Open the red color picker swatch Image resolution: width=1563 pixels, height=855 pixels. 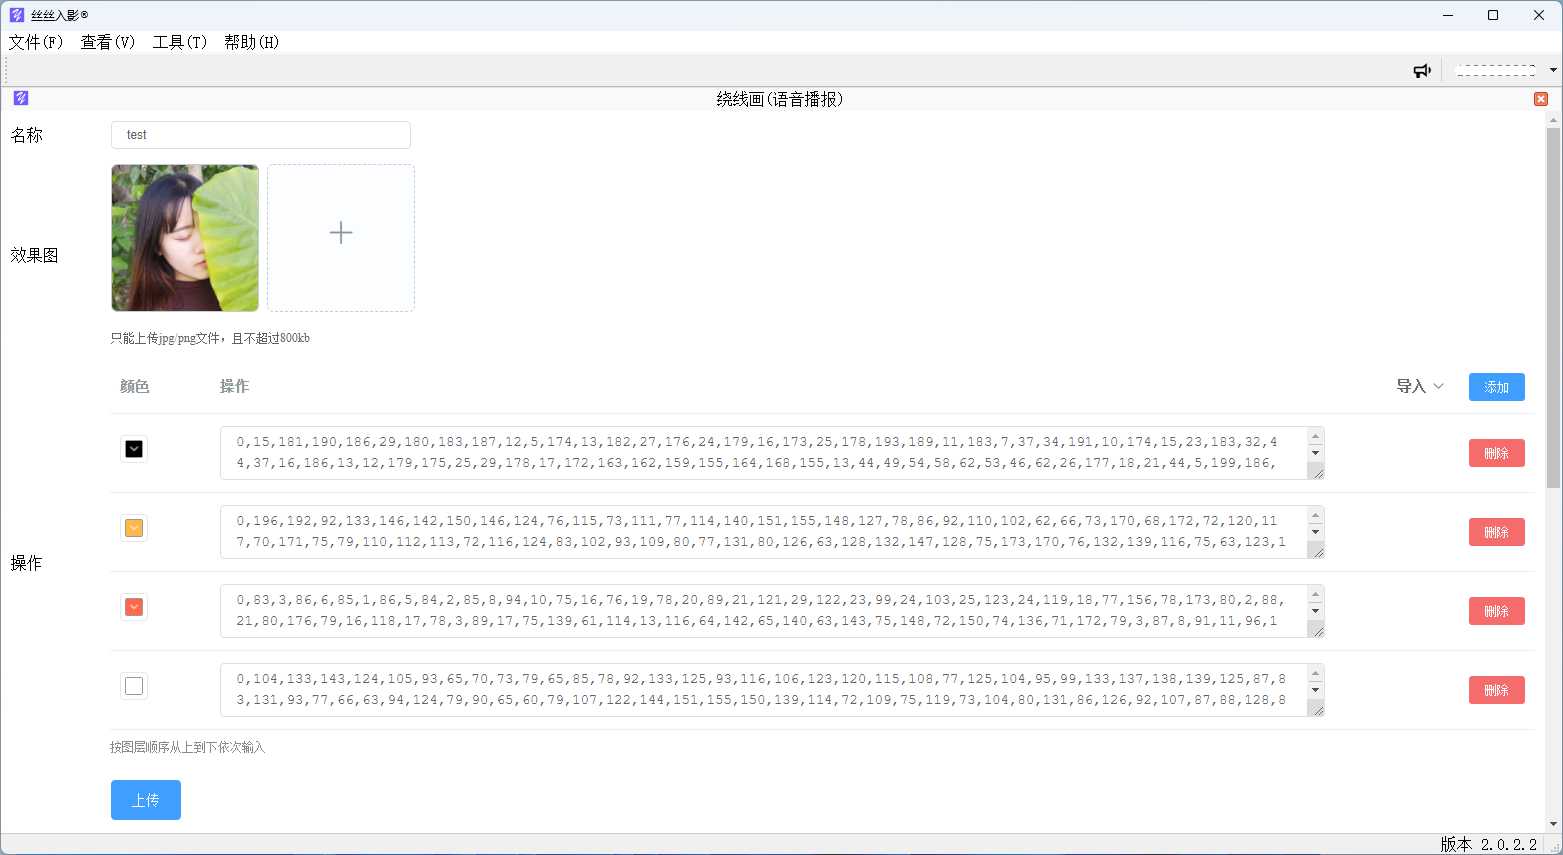(134, 607)
